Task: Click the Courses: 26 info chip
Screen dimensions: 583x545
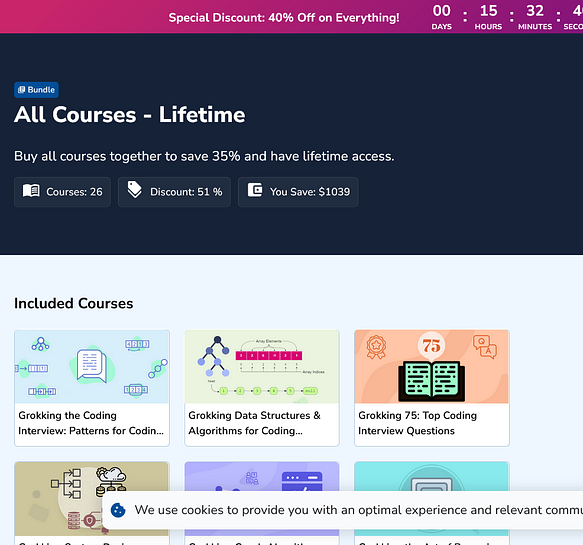Action: click(62, 192)
